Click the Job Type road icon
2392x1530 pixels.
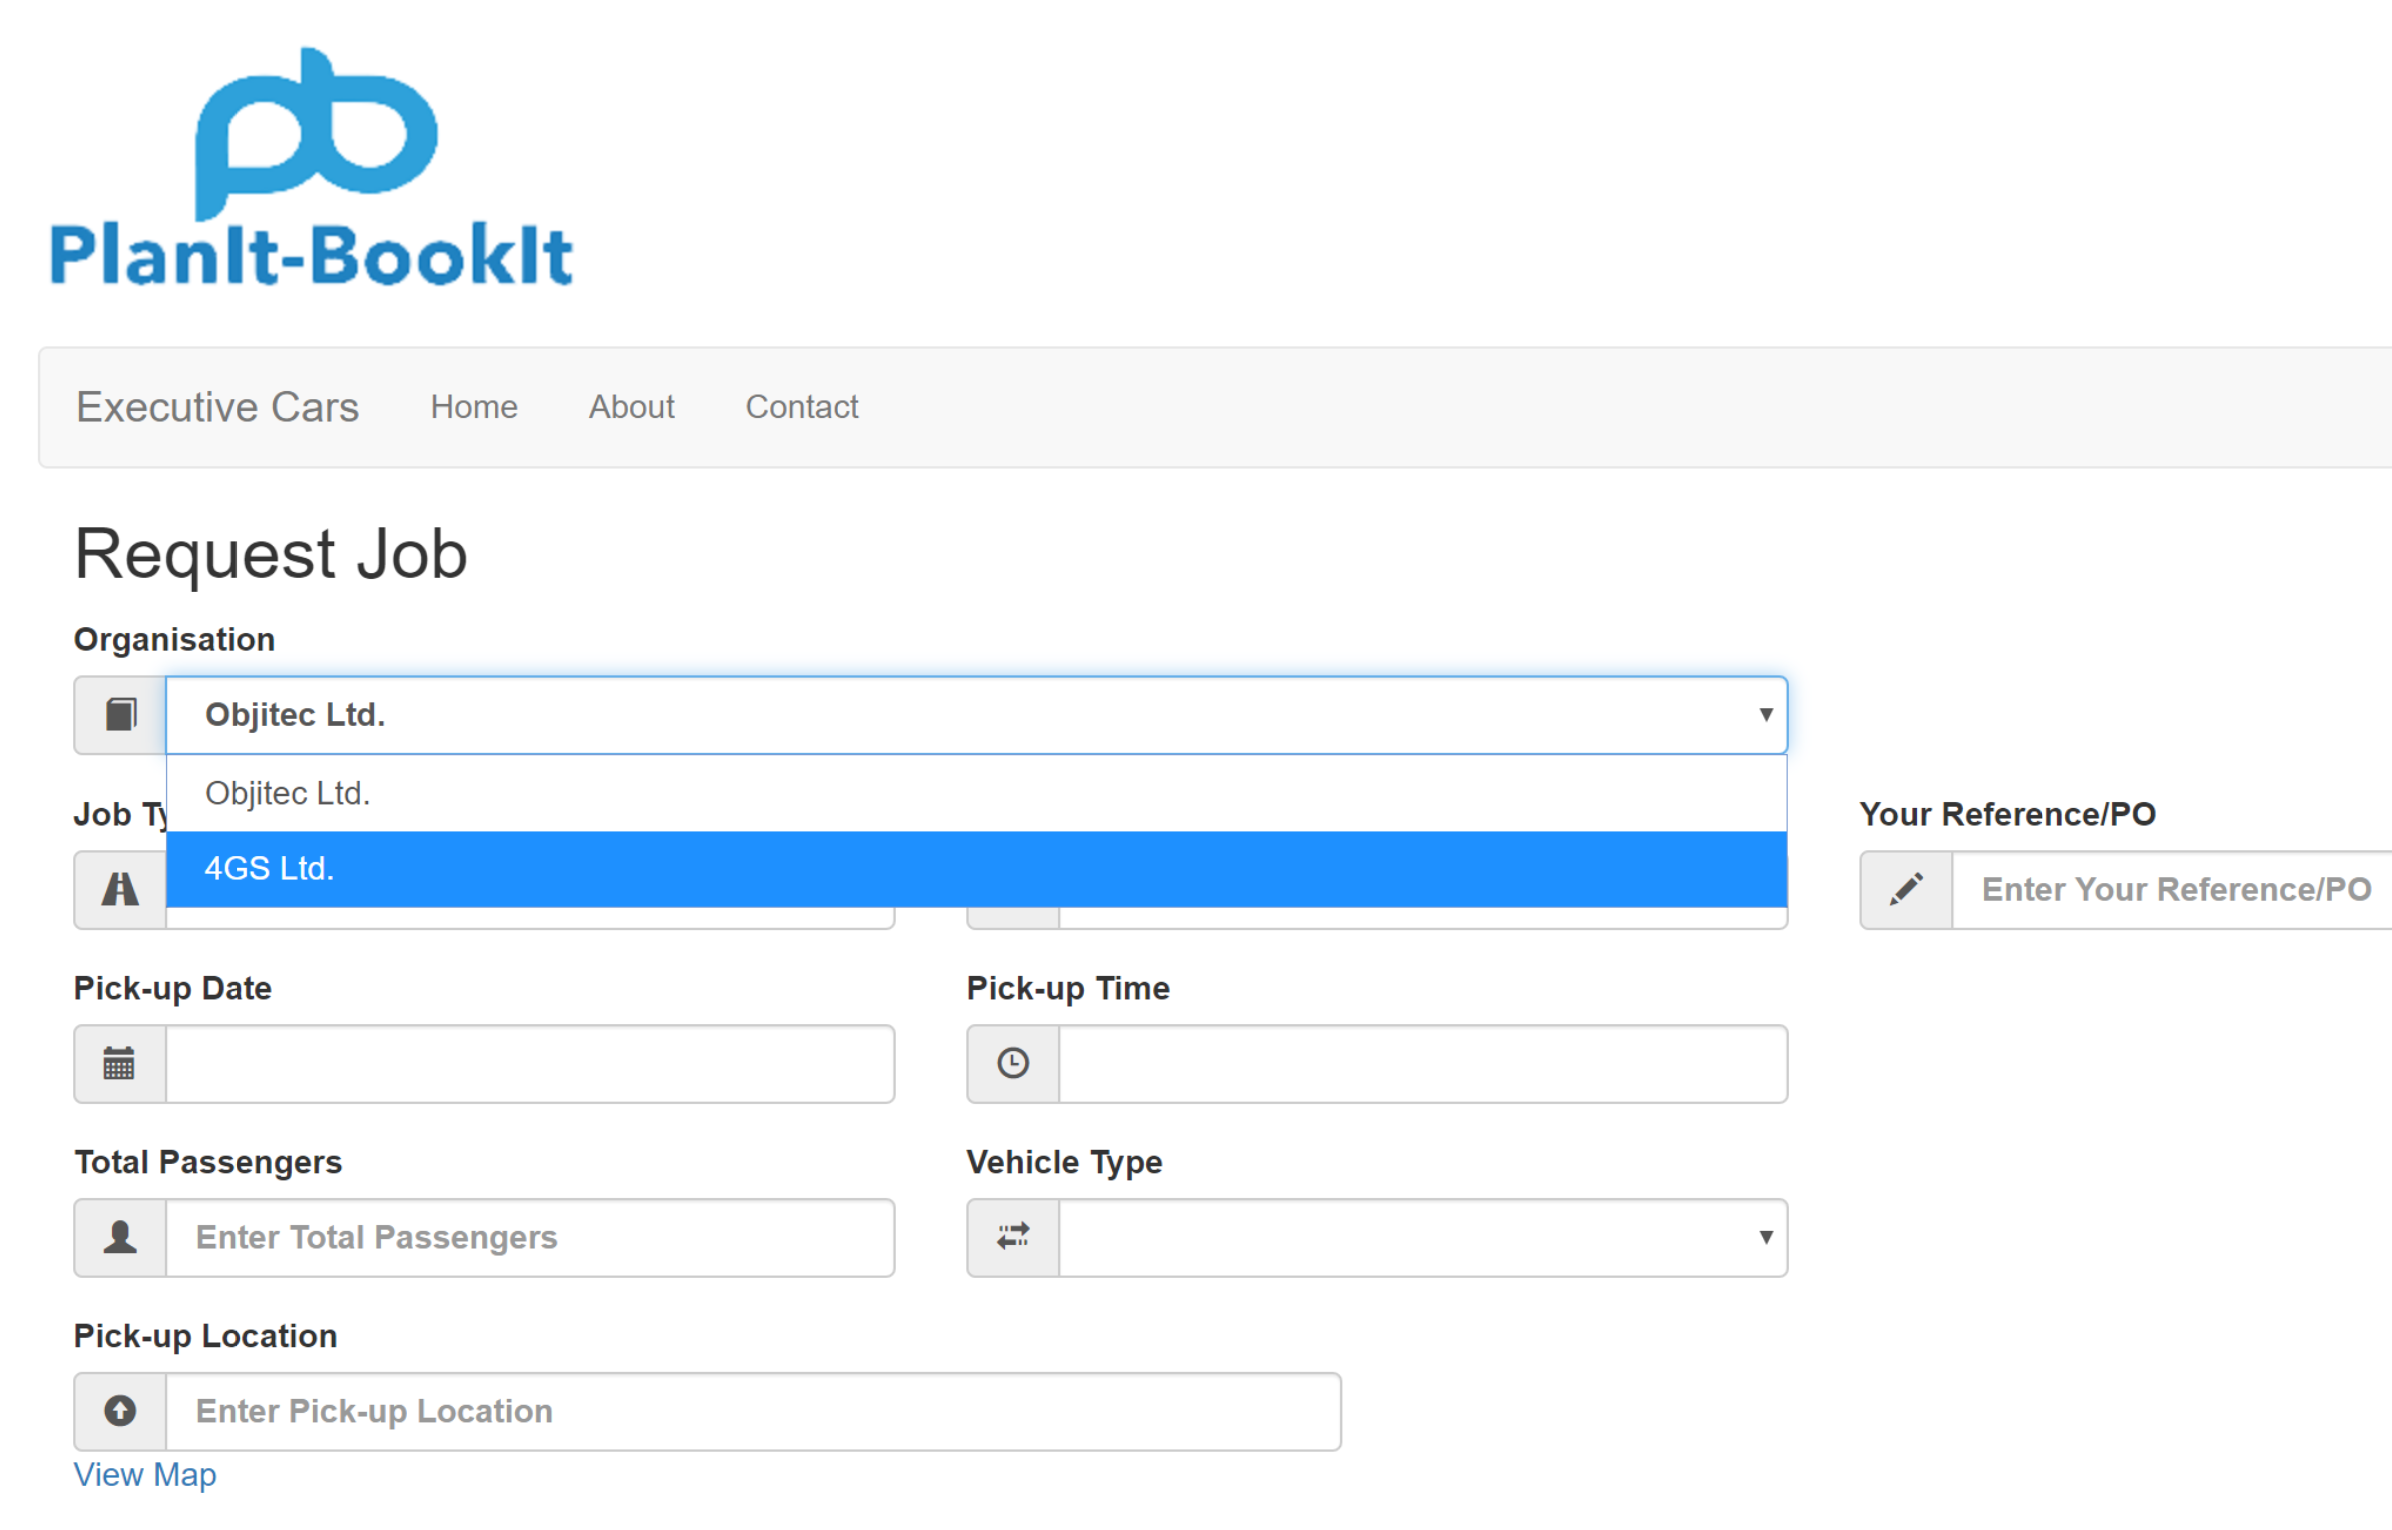(x=121, y=889)
